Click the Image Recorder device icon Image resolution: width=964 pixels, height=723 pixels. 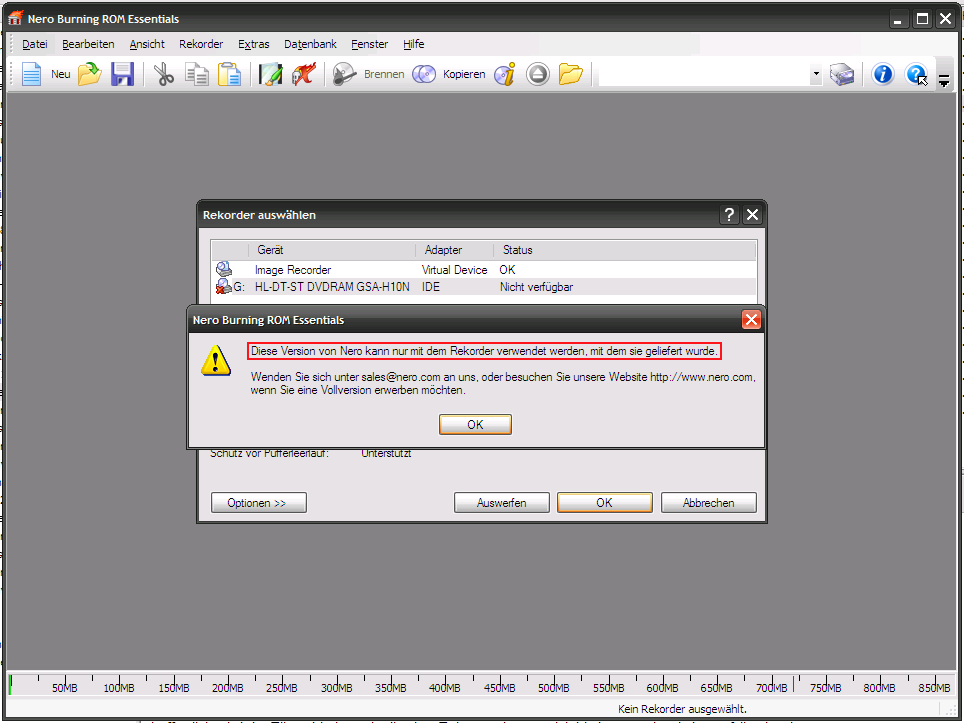(224, 269)
